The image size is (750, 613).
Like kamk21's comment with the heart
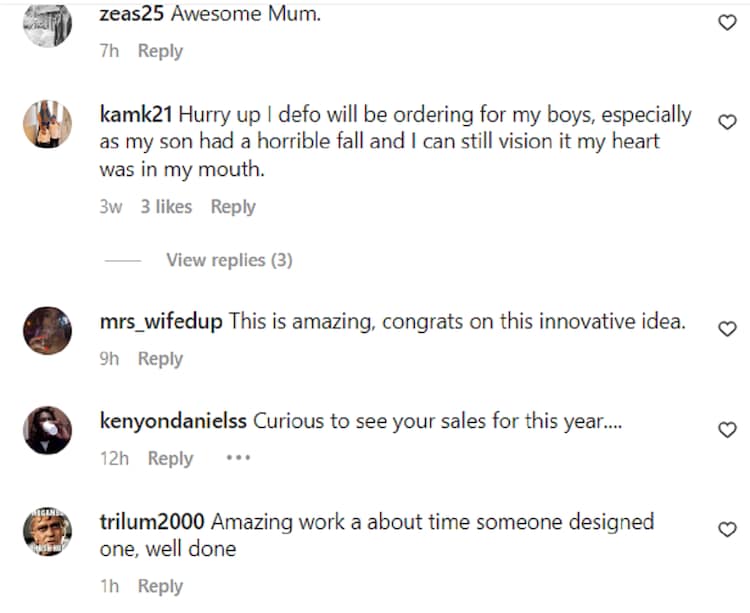[727, 121]
